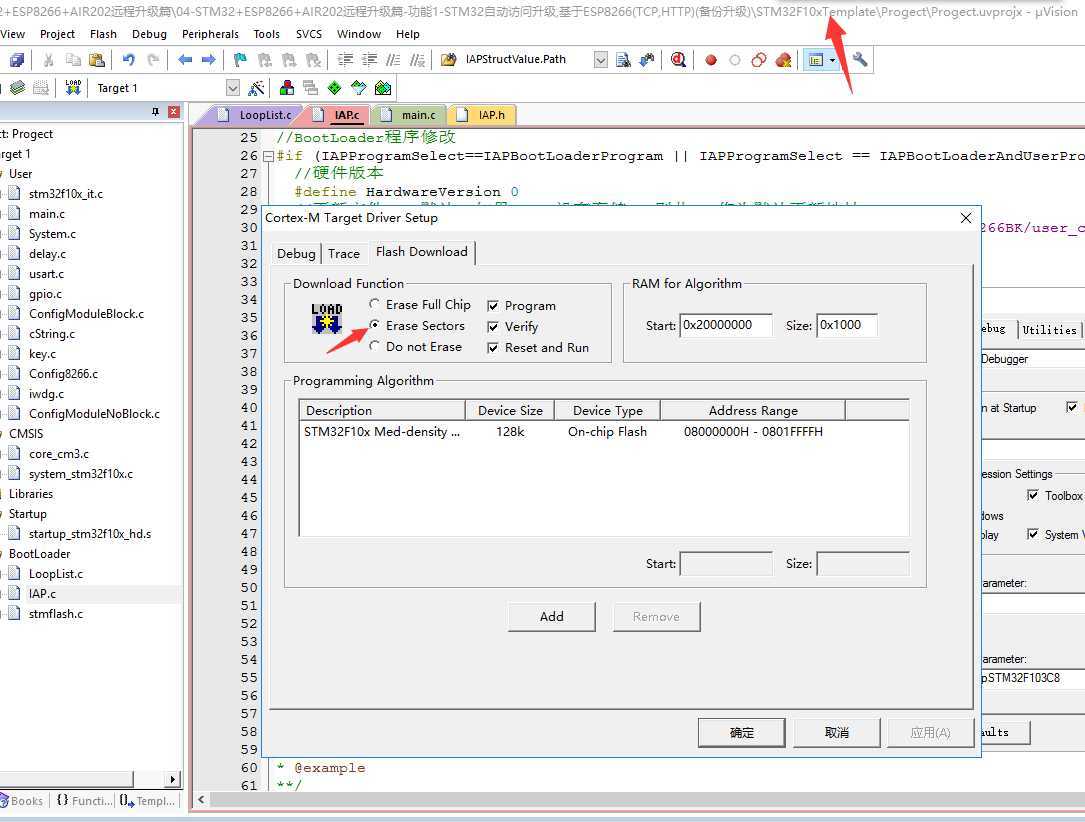Screen dimensions: 1085x822
Task: Start the debug session icon
Action: point(678,60)
